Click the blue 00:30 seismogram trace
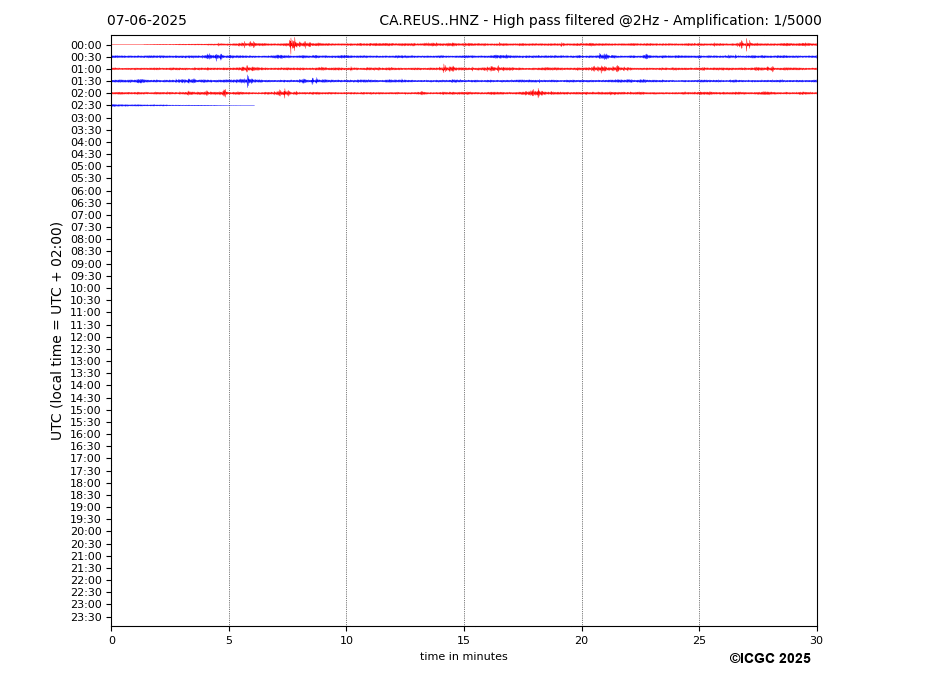Image resolution: width=927 pixels, height=696 pixels. 464,57
